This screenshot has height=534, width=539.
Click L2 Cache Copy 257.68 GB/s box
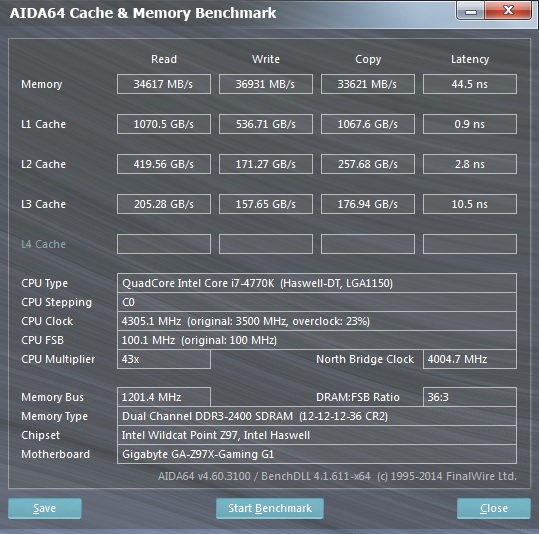point(368,164)
